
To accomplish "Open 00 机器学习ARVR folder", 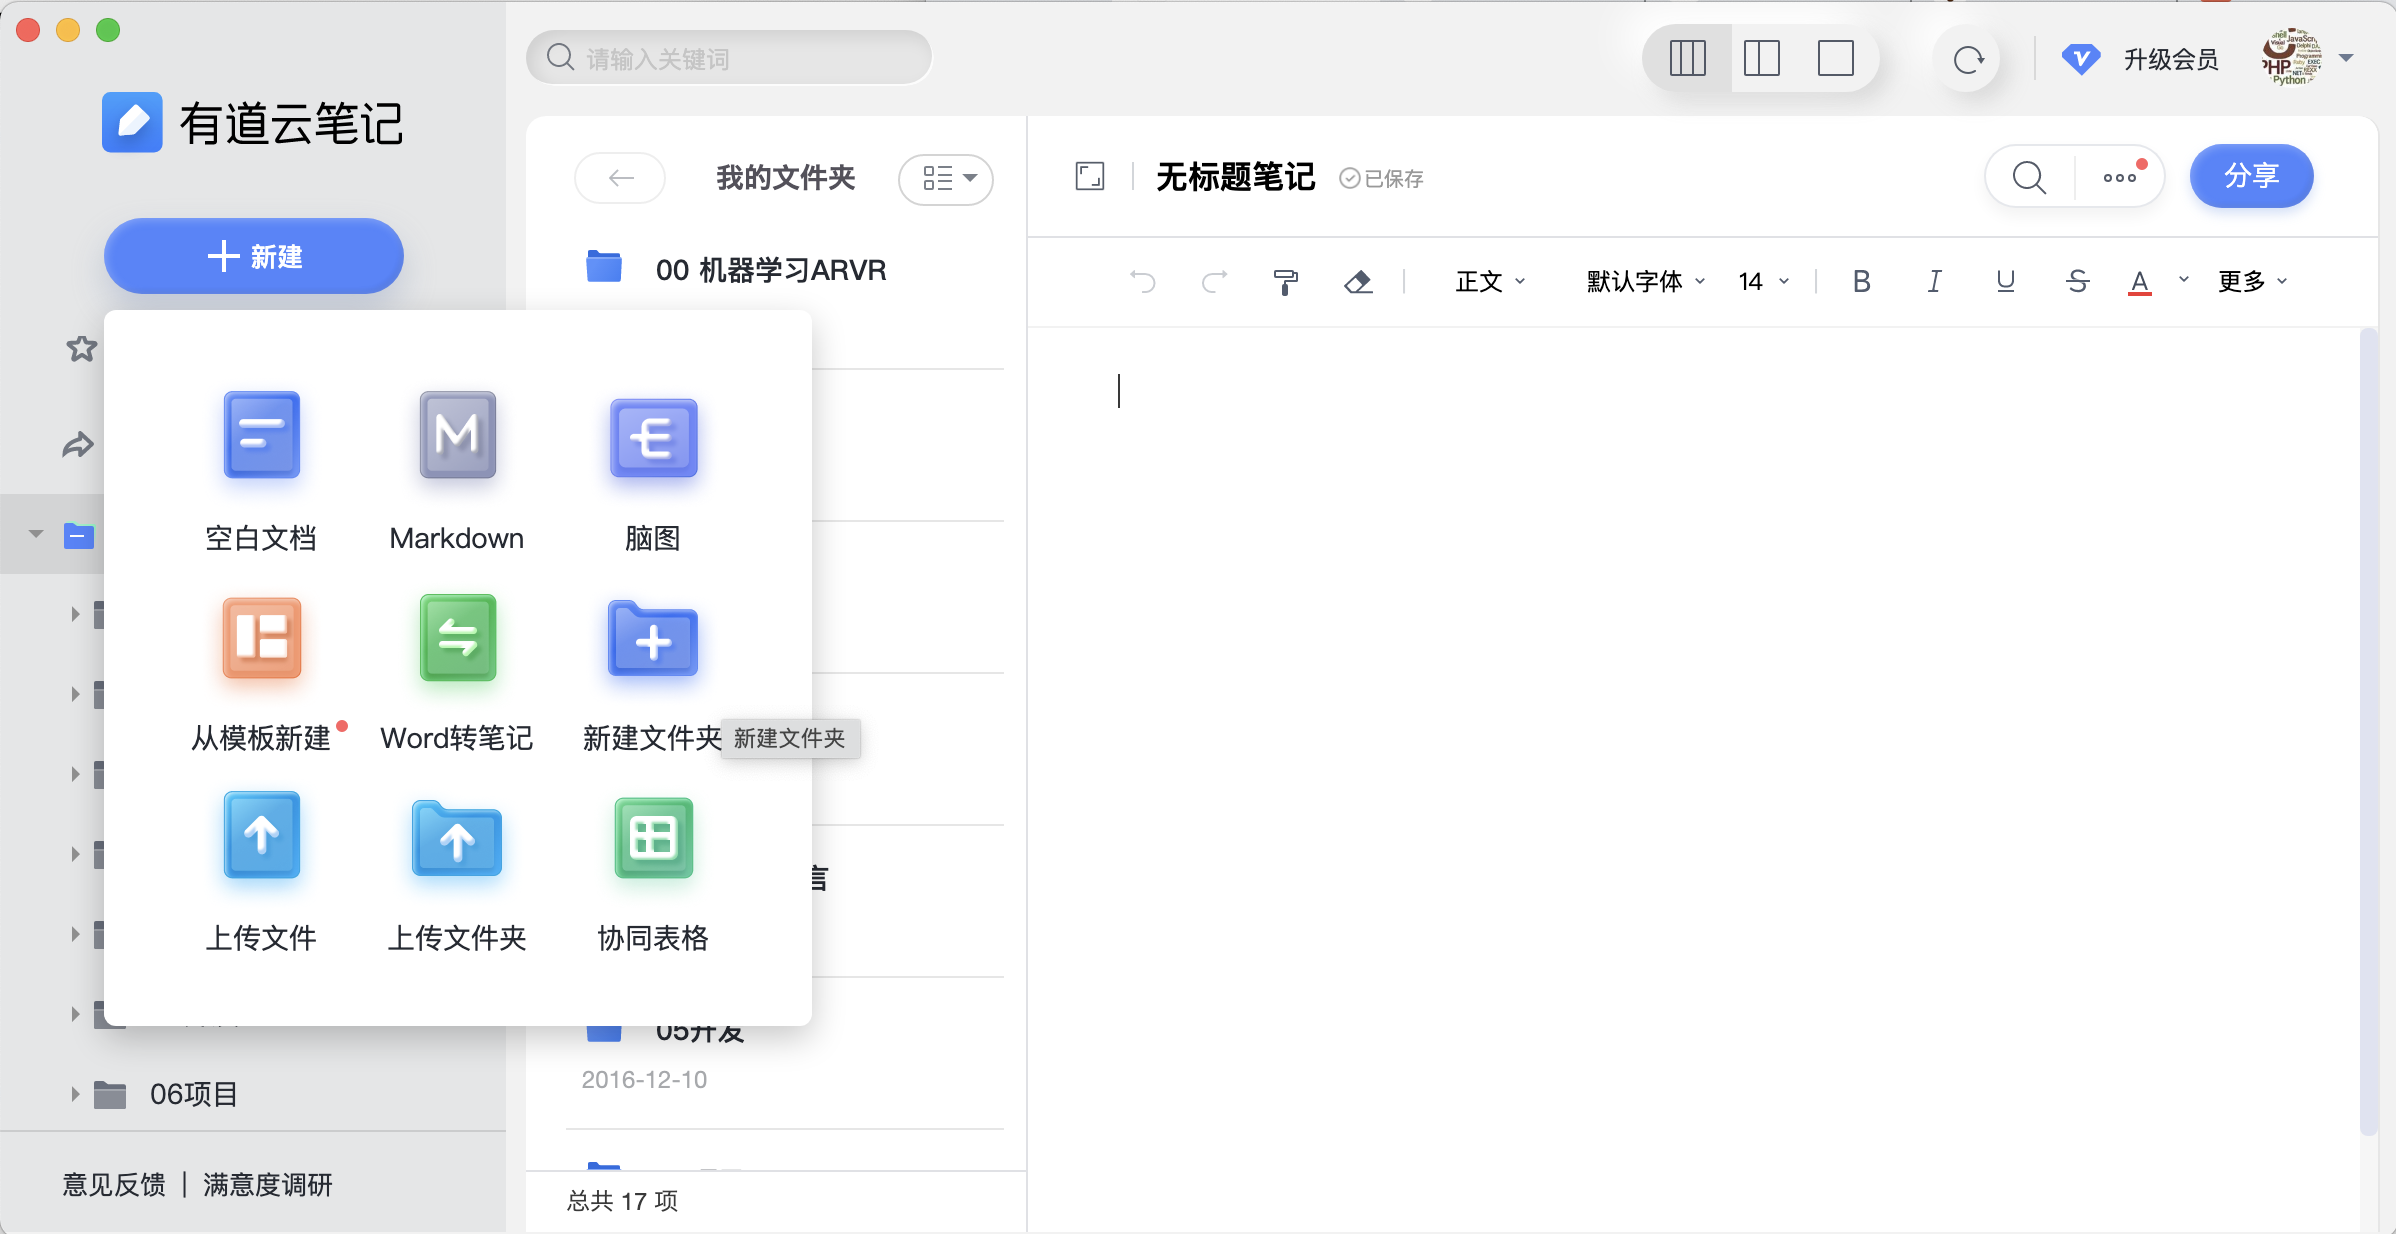I will click(770, 270).
